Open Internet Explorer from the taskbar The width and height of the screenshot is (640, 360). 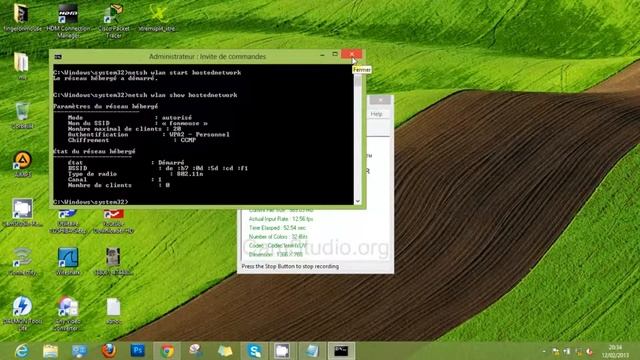(x=22, y=351)
